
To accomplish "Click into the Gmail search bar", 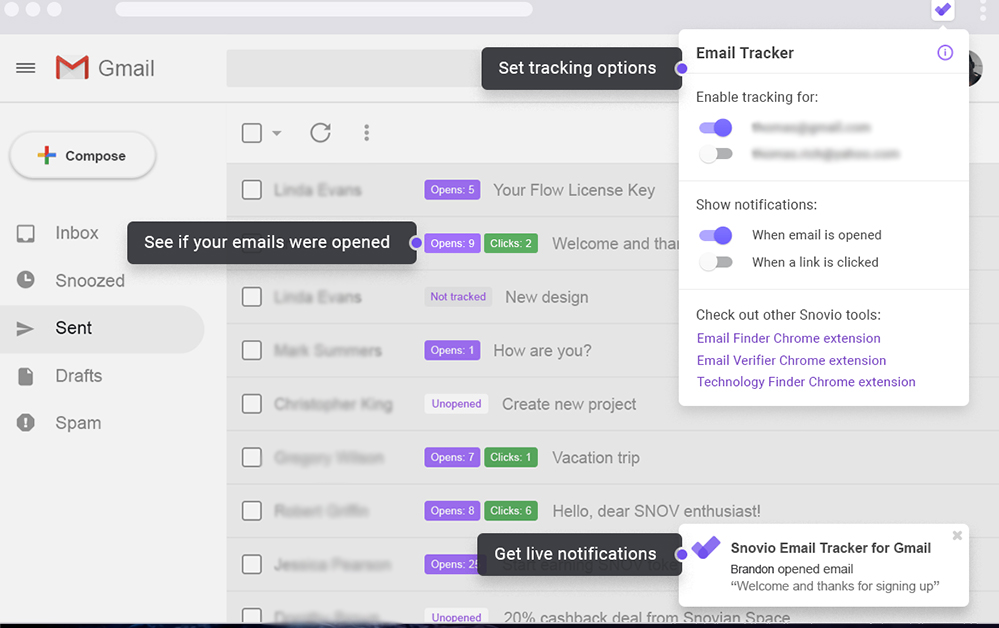I will point(354,68).
